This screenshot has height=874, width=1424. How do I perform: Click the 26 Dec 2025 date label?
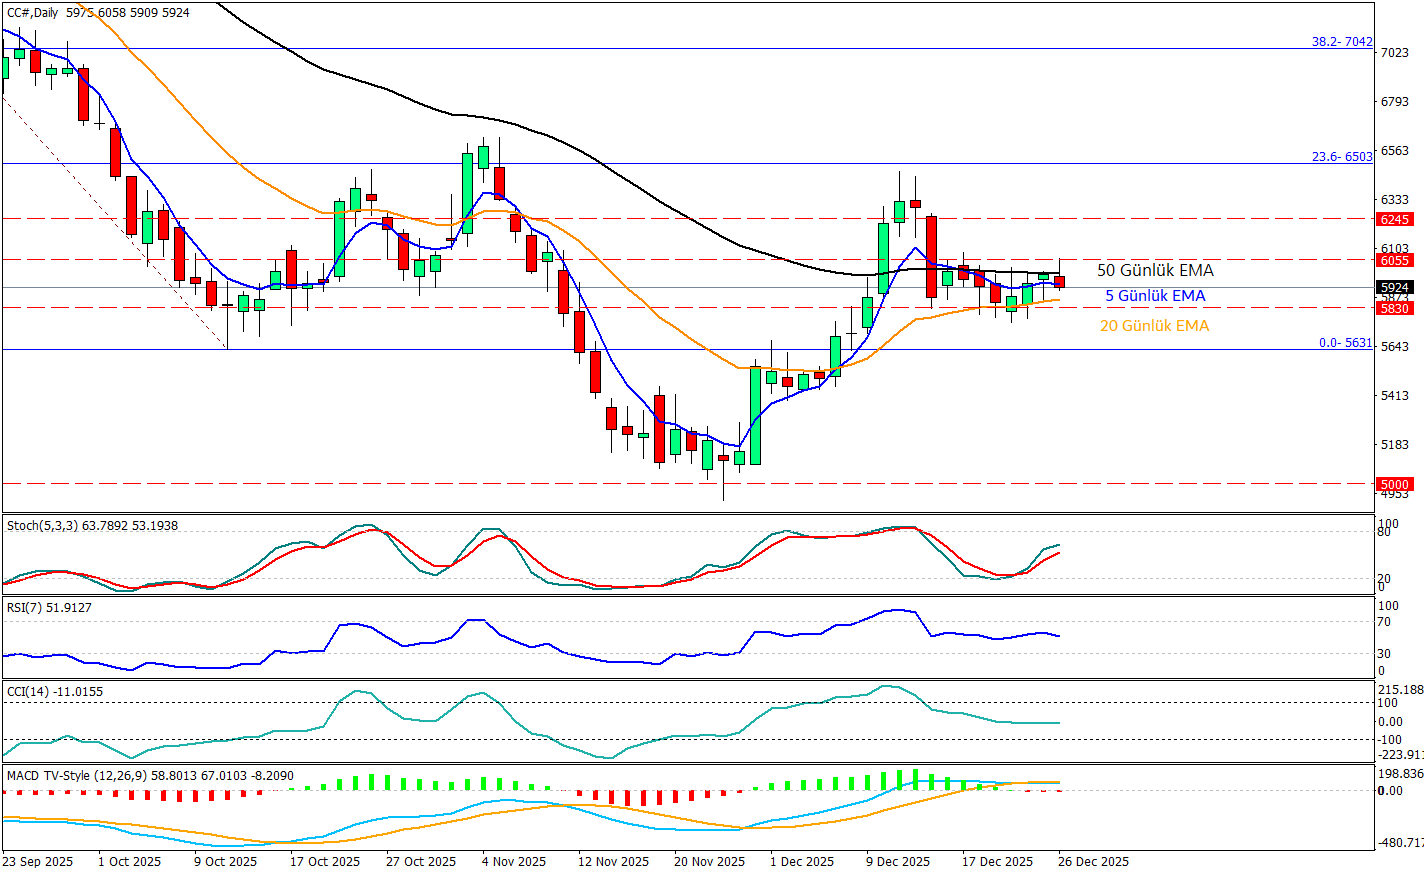click(x=1095, y=862)
